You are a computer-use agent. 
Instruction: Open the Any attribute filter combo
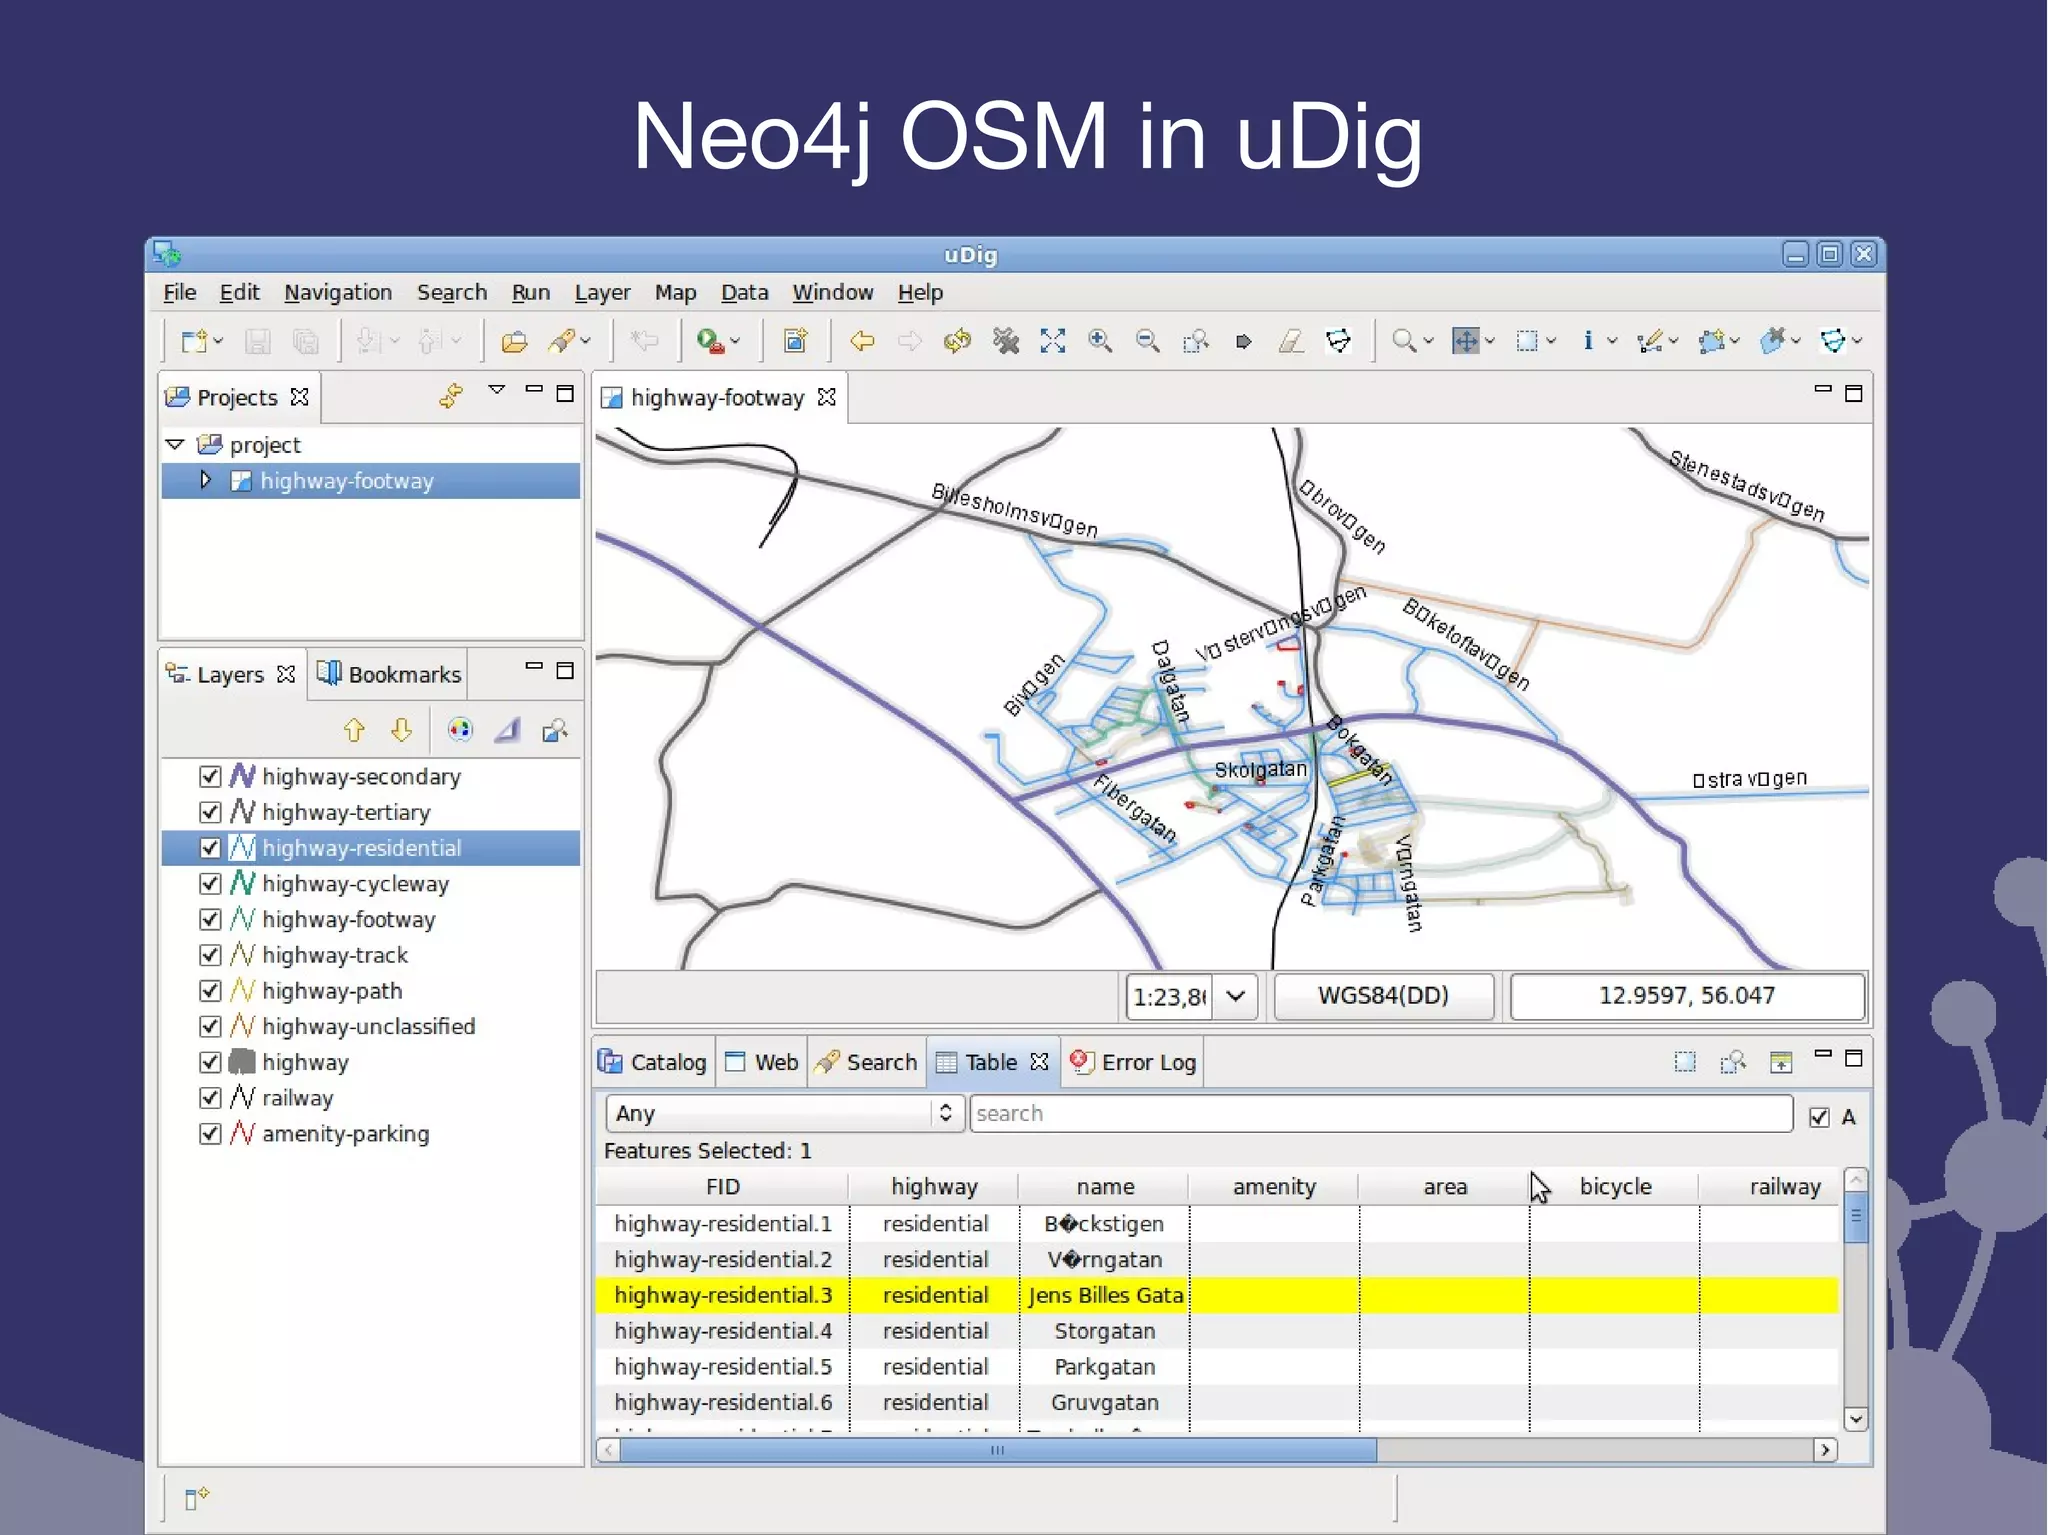[x=784, y=1113]
